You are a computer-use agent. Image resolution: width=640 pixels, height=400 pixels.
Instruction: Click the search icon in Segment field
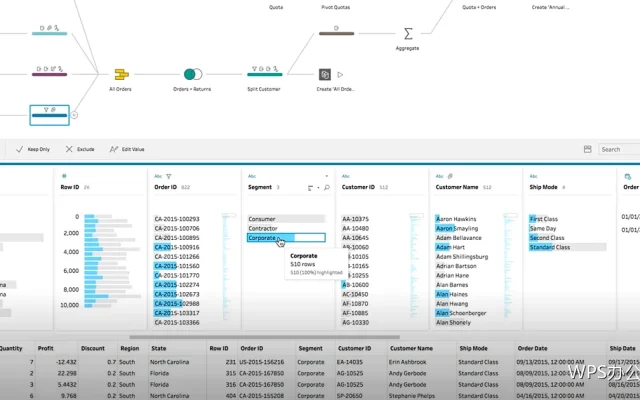coord(327,187)
